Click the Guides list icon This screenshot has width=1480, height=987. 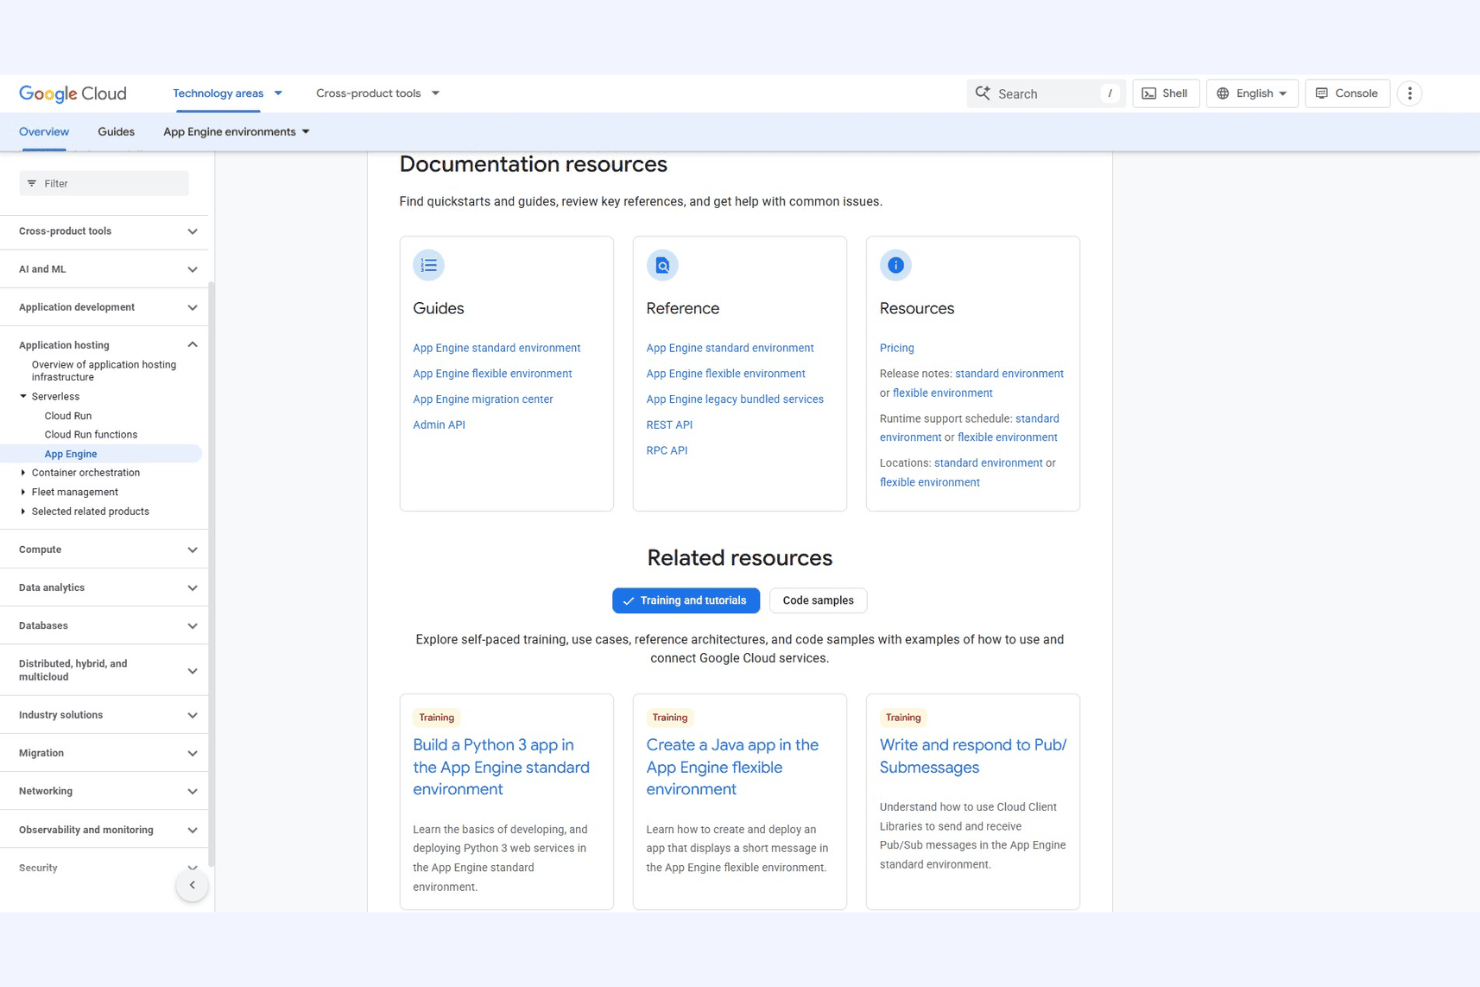[429, 265]
